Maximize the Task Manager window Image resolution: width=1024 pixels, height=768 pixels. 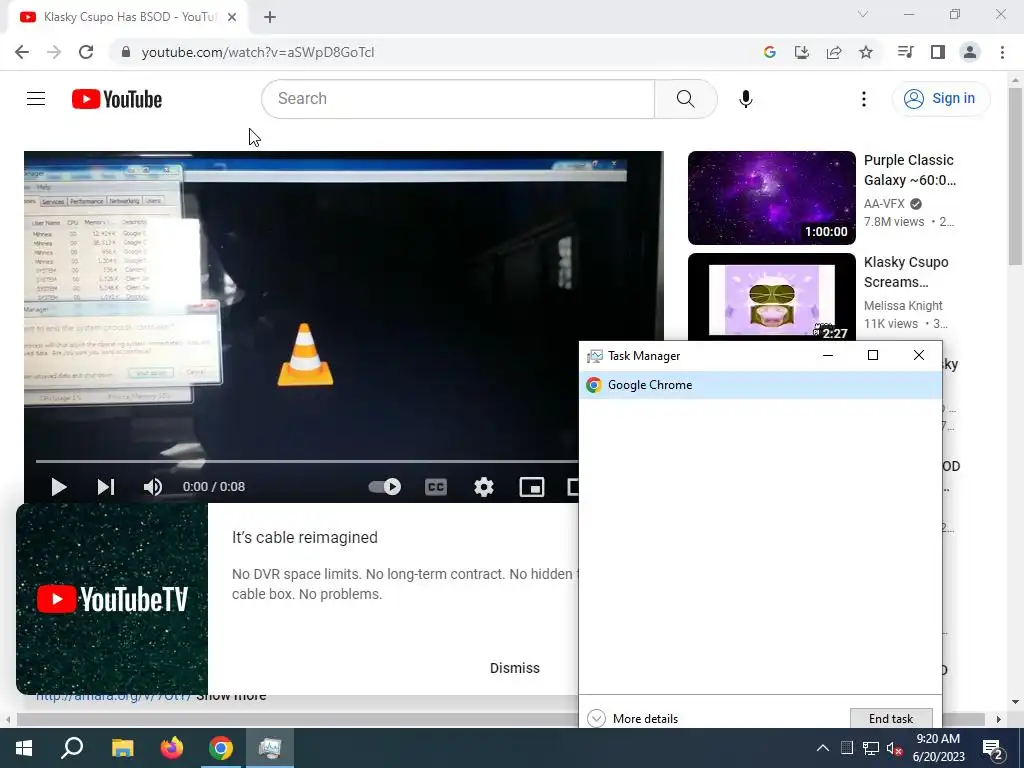[872, 355]
